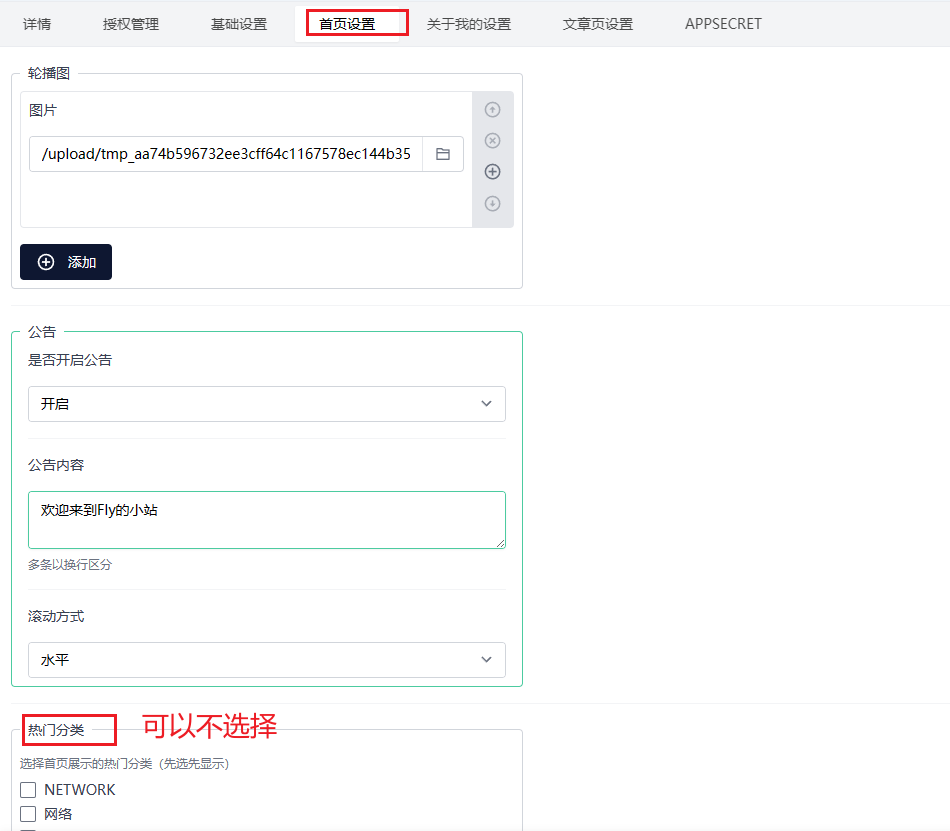
Task: Open the 滚动方式 dropdown showing 水平
Action: pyautogui.click(x=267, y=660)
